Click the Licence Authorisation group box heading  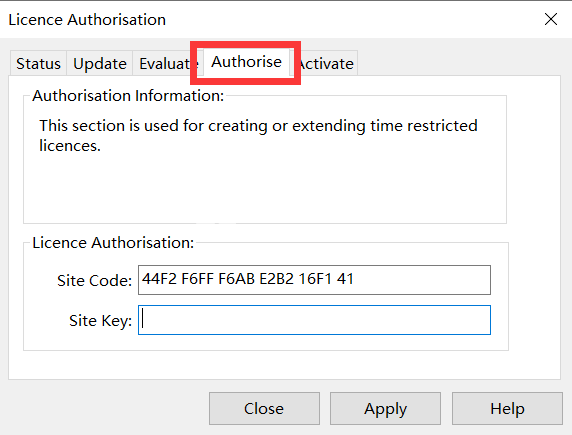(x=113, y=243)
